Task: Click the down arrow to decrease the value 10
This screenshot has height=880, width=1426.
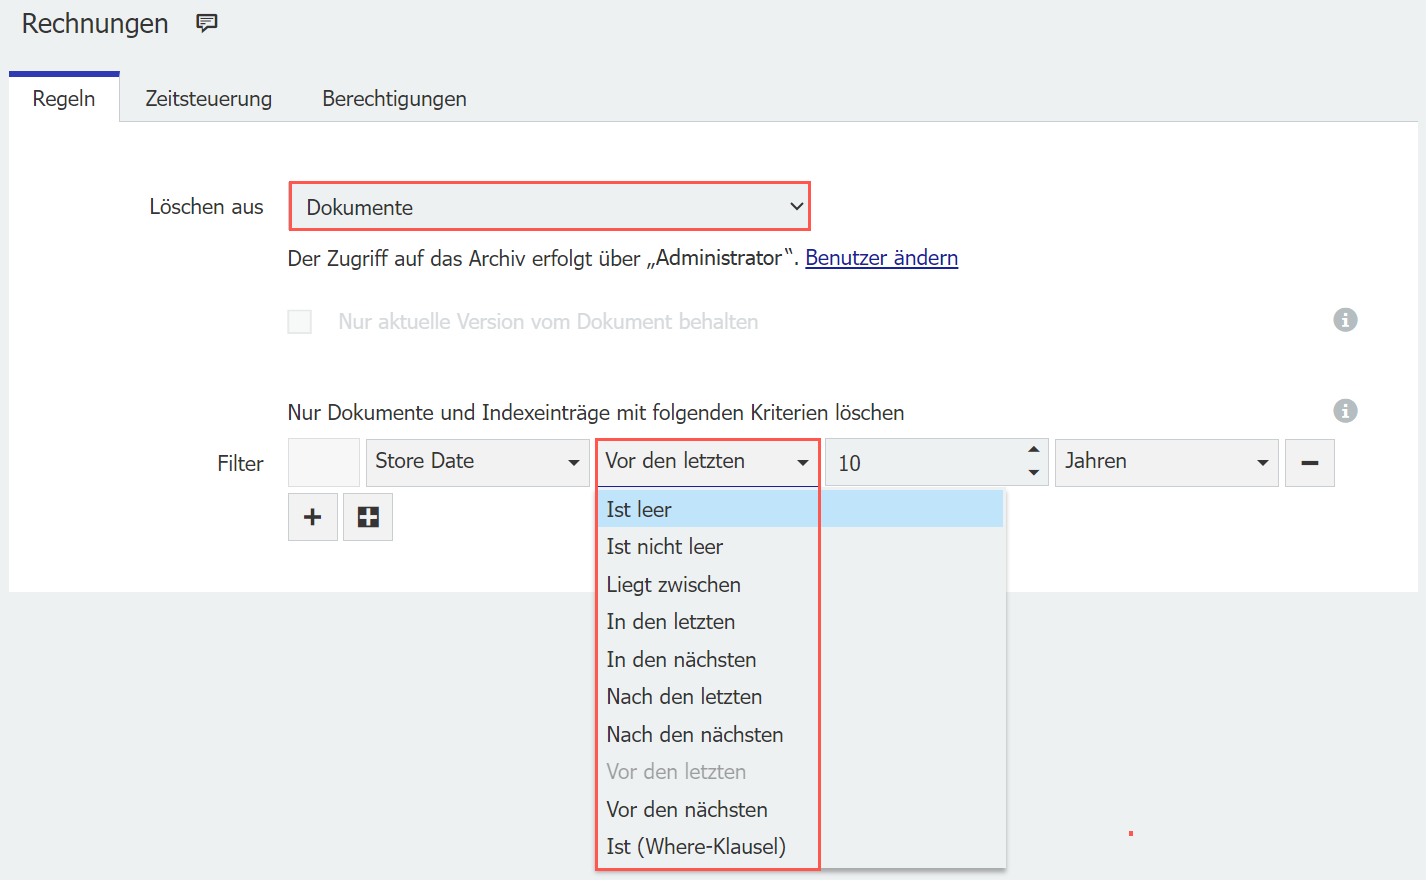Action: click(1035, 472)
